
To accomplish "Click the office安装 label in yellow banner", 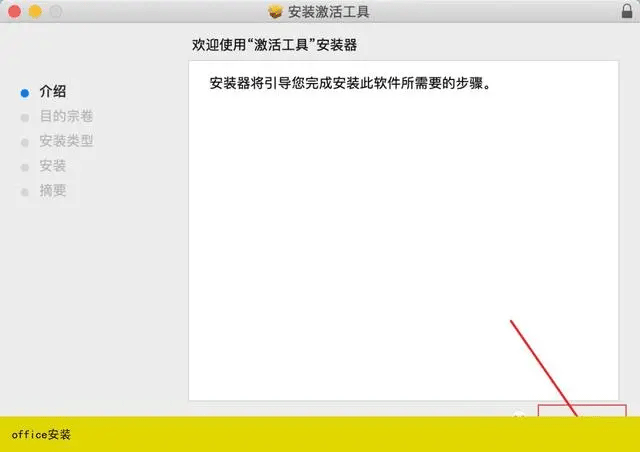I will (41, 435).
